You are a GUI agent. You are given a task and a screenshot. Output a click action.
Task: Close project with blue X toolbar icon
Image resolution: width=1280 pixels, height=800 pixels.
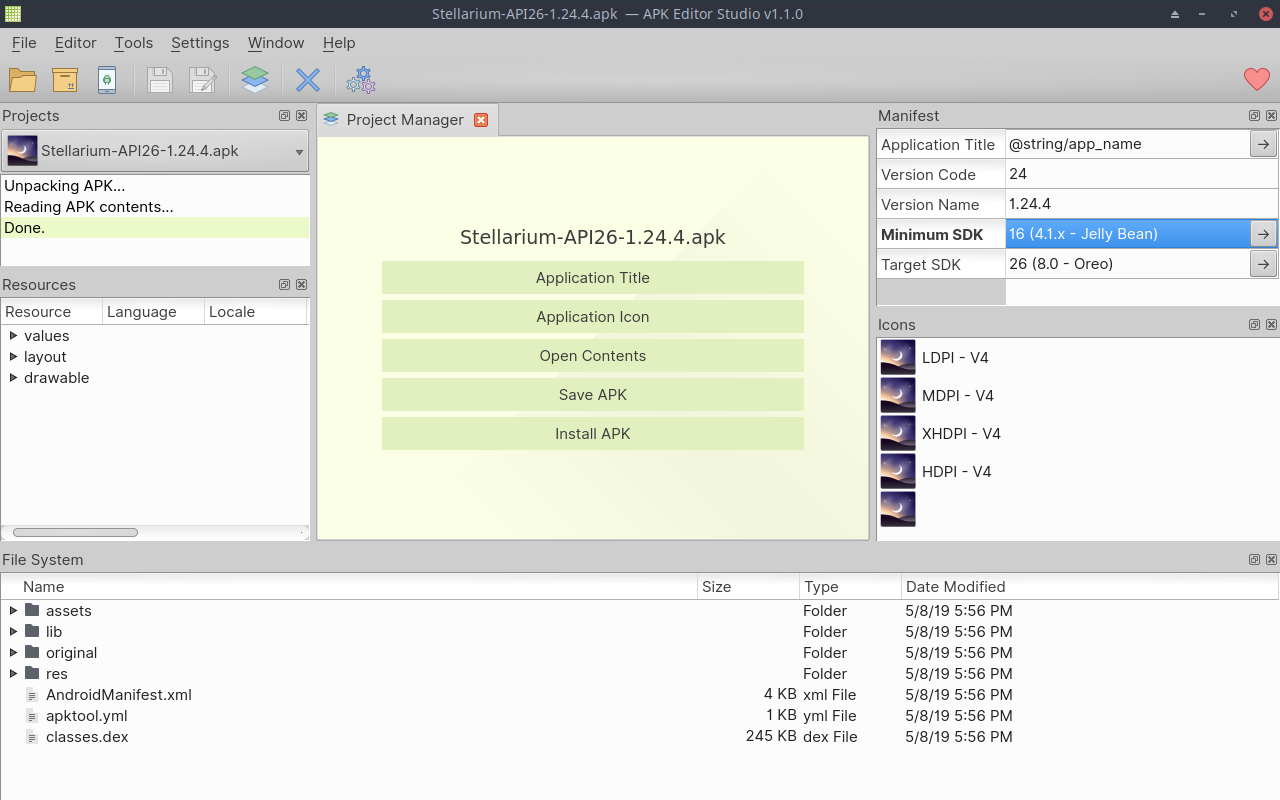308,80
